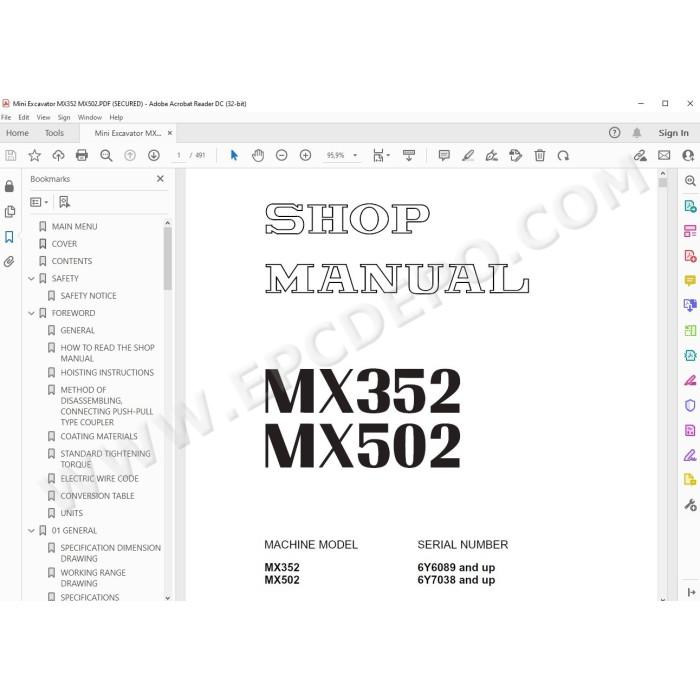
Task: Open the Sign menu
Action: tap(64, 117)
